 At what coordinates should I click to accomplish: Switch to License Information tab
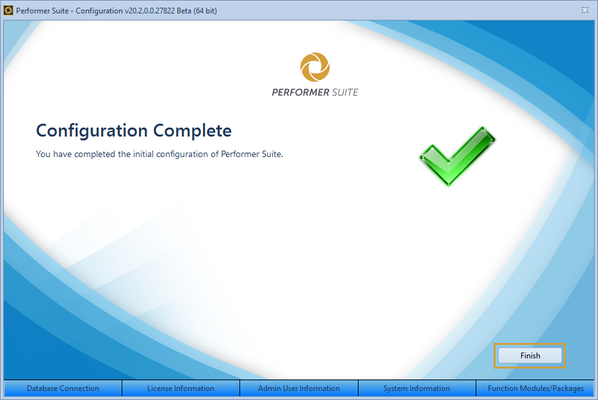point(181,388)
